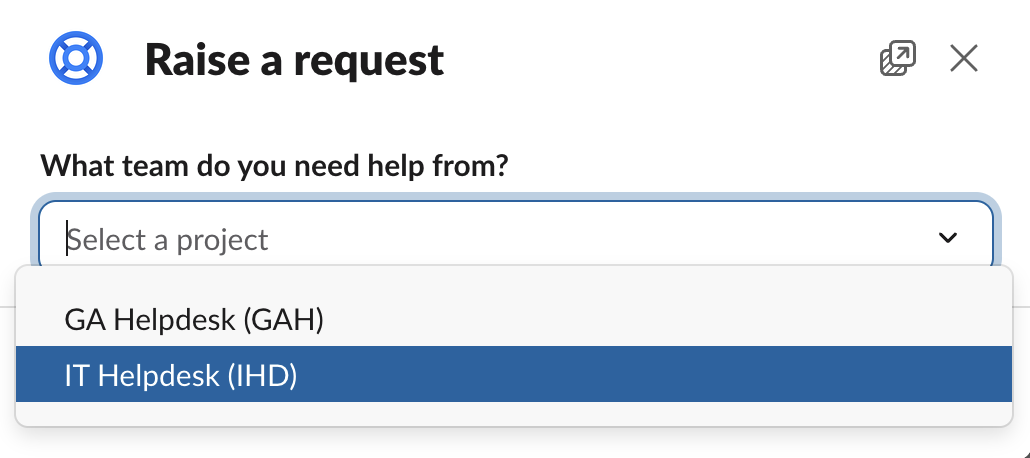The height and width of the screenshot is (458, 1030).
Task: Expand the Select a project chevron
Action: click(947, 238)
